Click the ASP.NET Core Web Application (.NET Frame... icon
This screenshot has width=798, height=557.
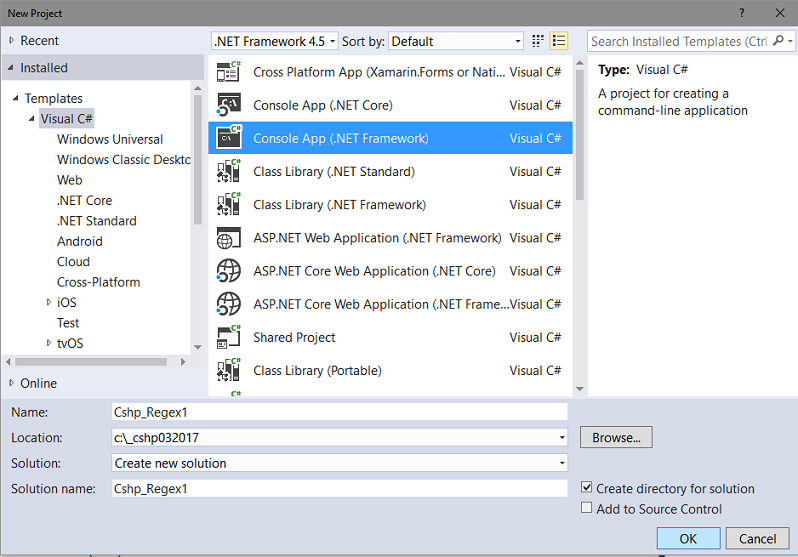pos(229,304)
